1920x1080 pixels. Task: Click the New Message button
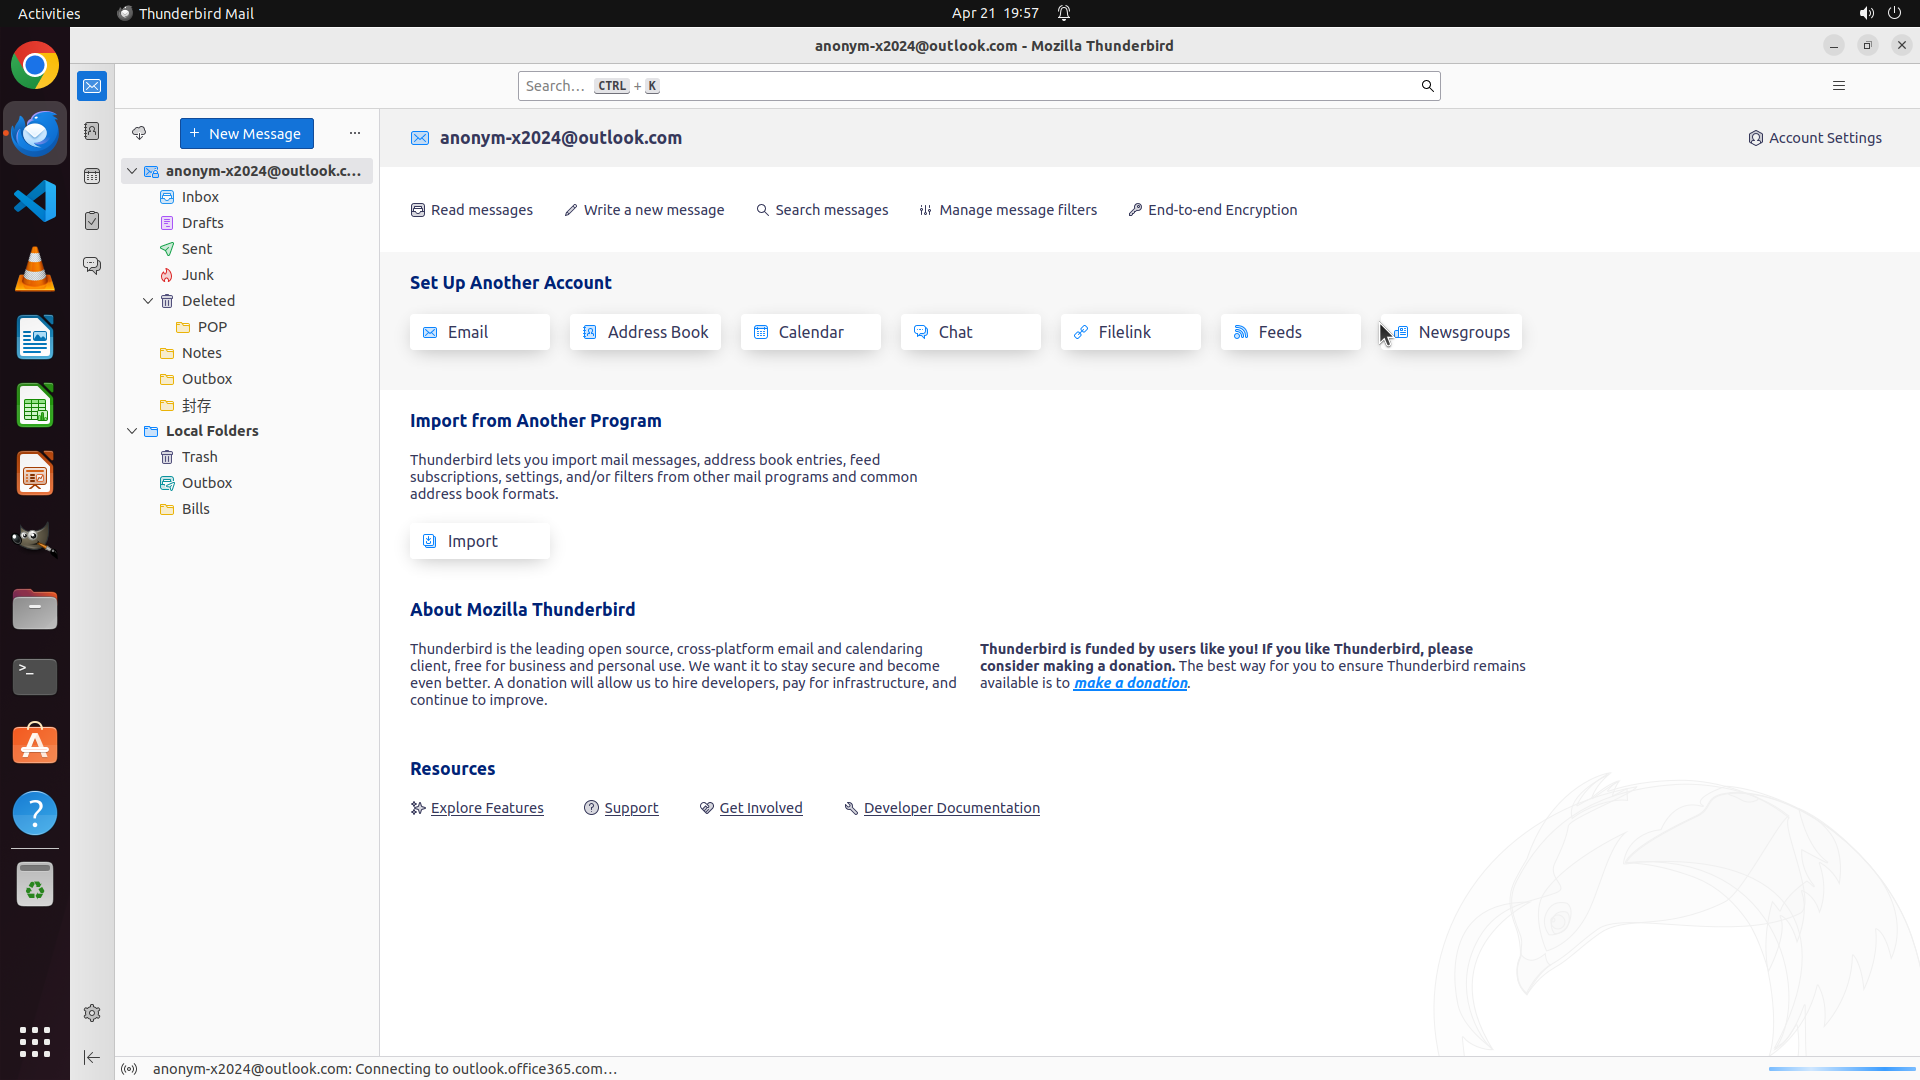point(246,133)
